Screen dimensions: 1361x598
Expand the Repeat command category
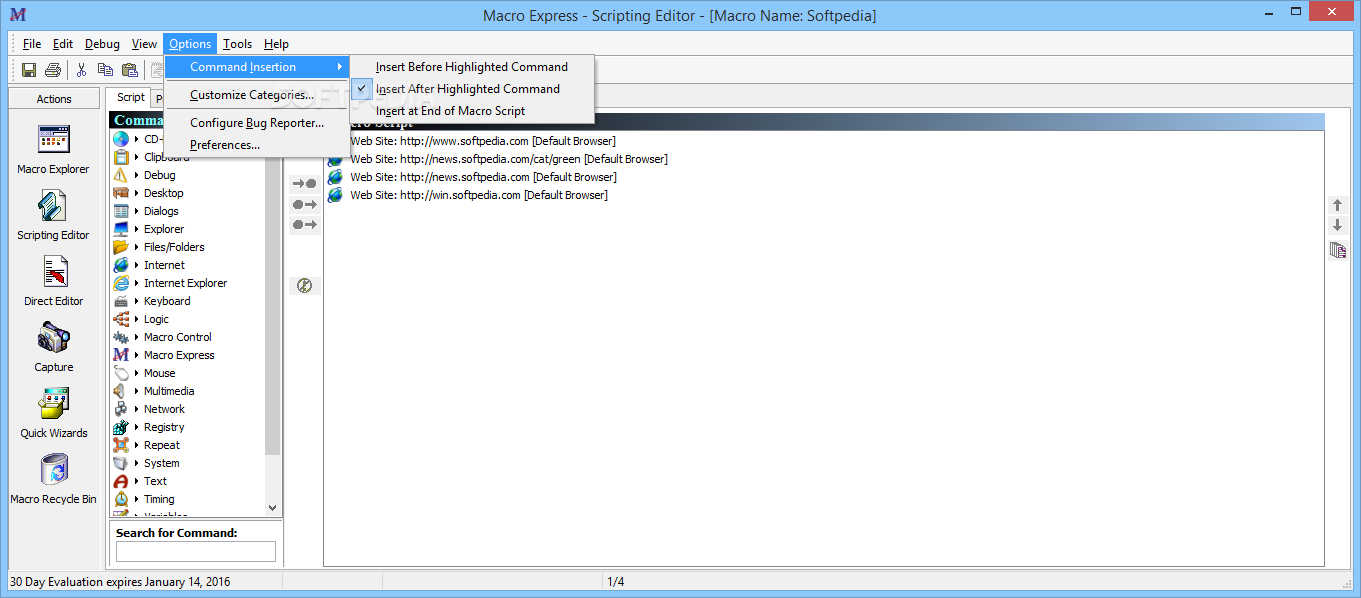137,445
